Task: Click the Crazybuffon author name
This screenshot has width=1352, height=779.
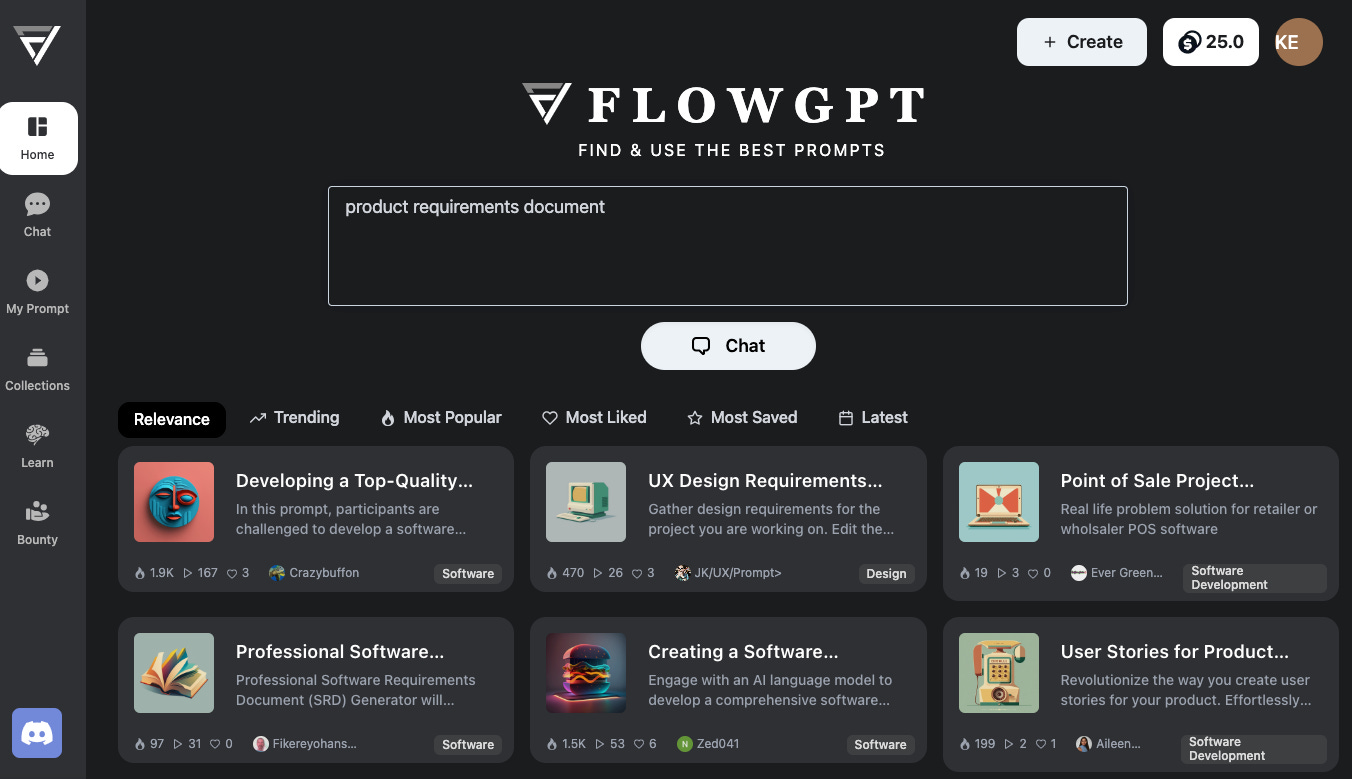Action: [324, 573]
